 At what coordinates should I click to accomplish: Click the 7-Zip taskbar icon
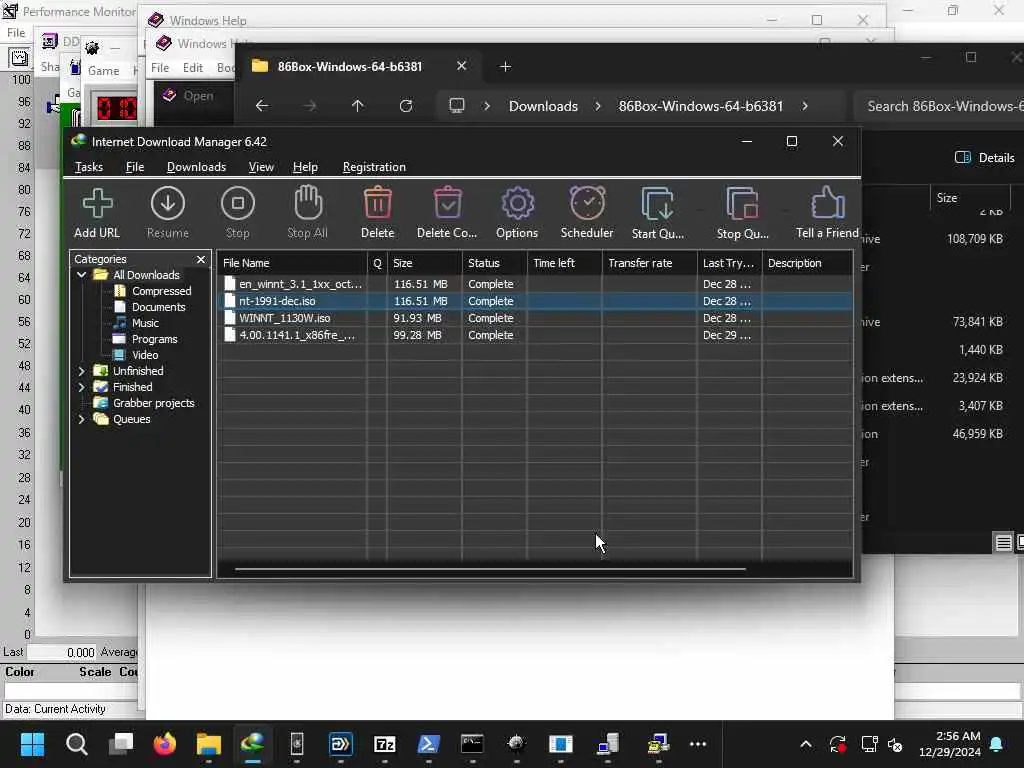coord(385,744)
